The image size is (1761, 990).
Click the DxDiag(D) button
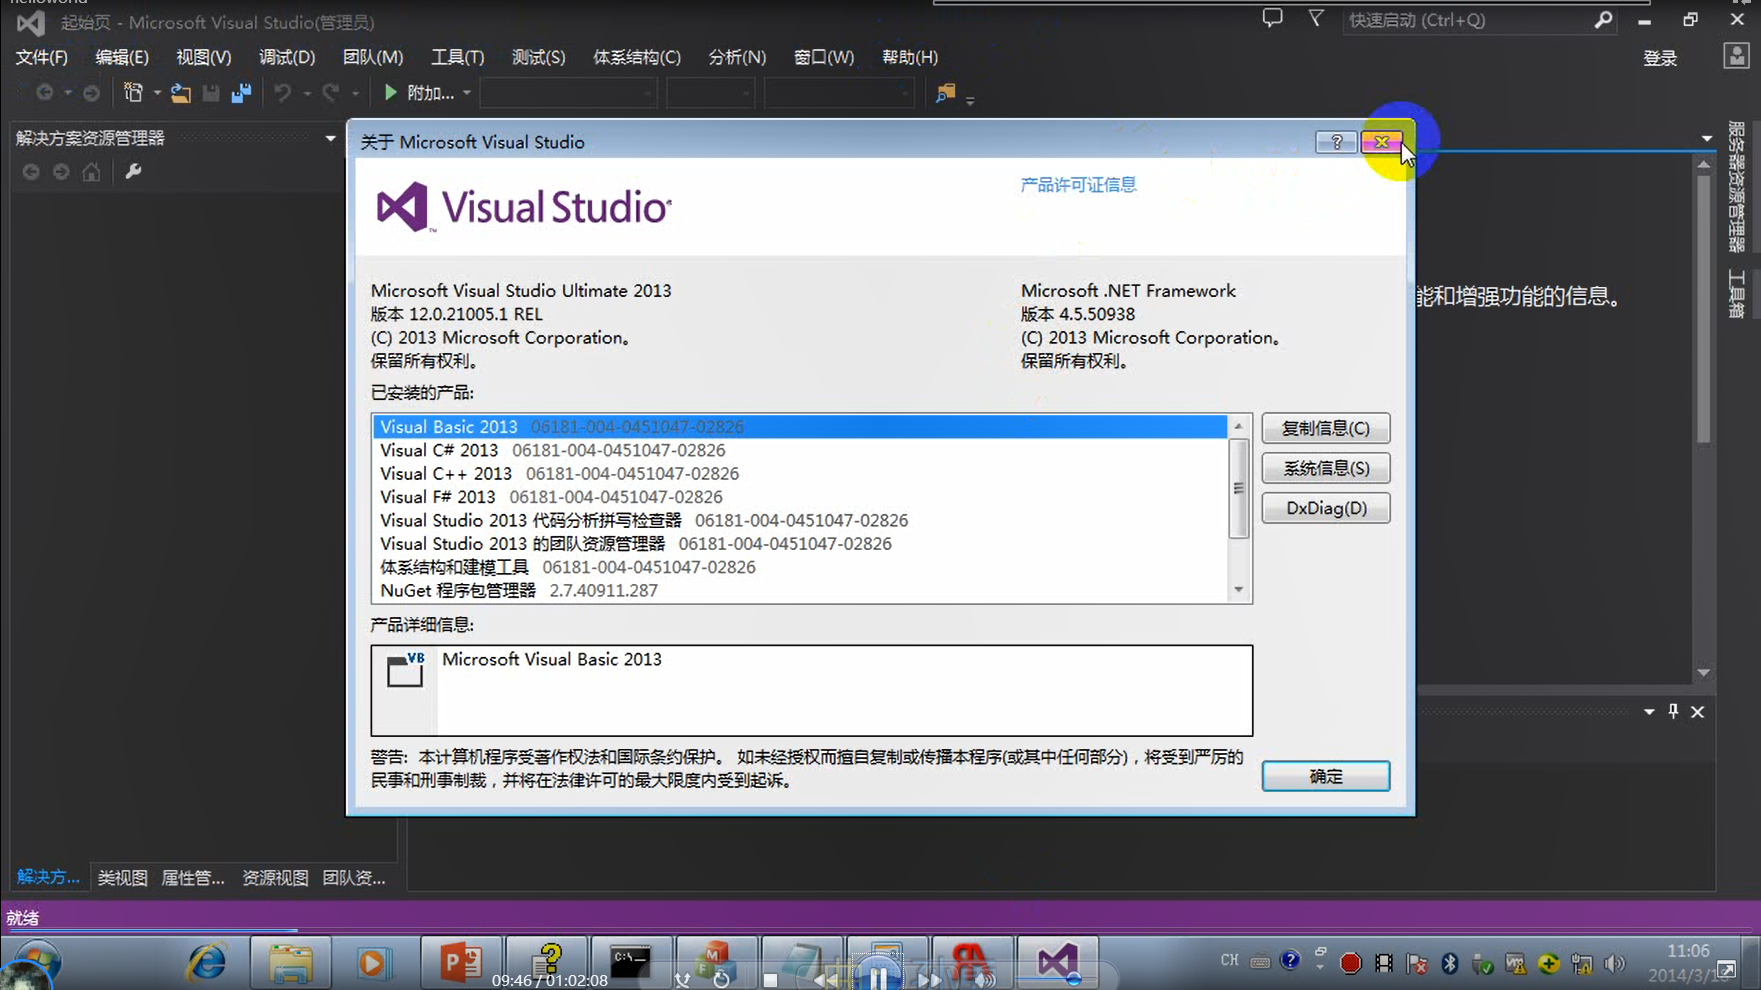(x=1325, y=508)
